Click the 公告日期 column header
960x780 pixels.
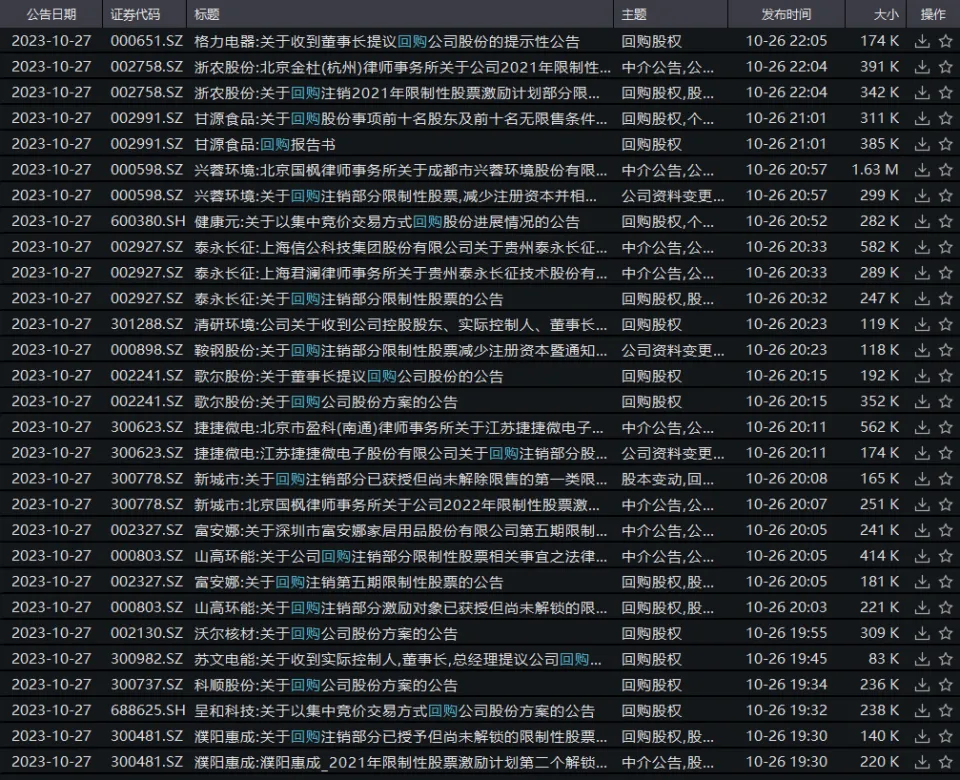coord(51,15)
